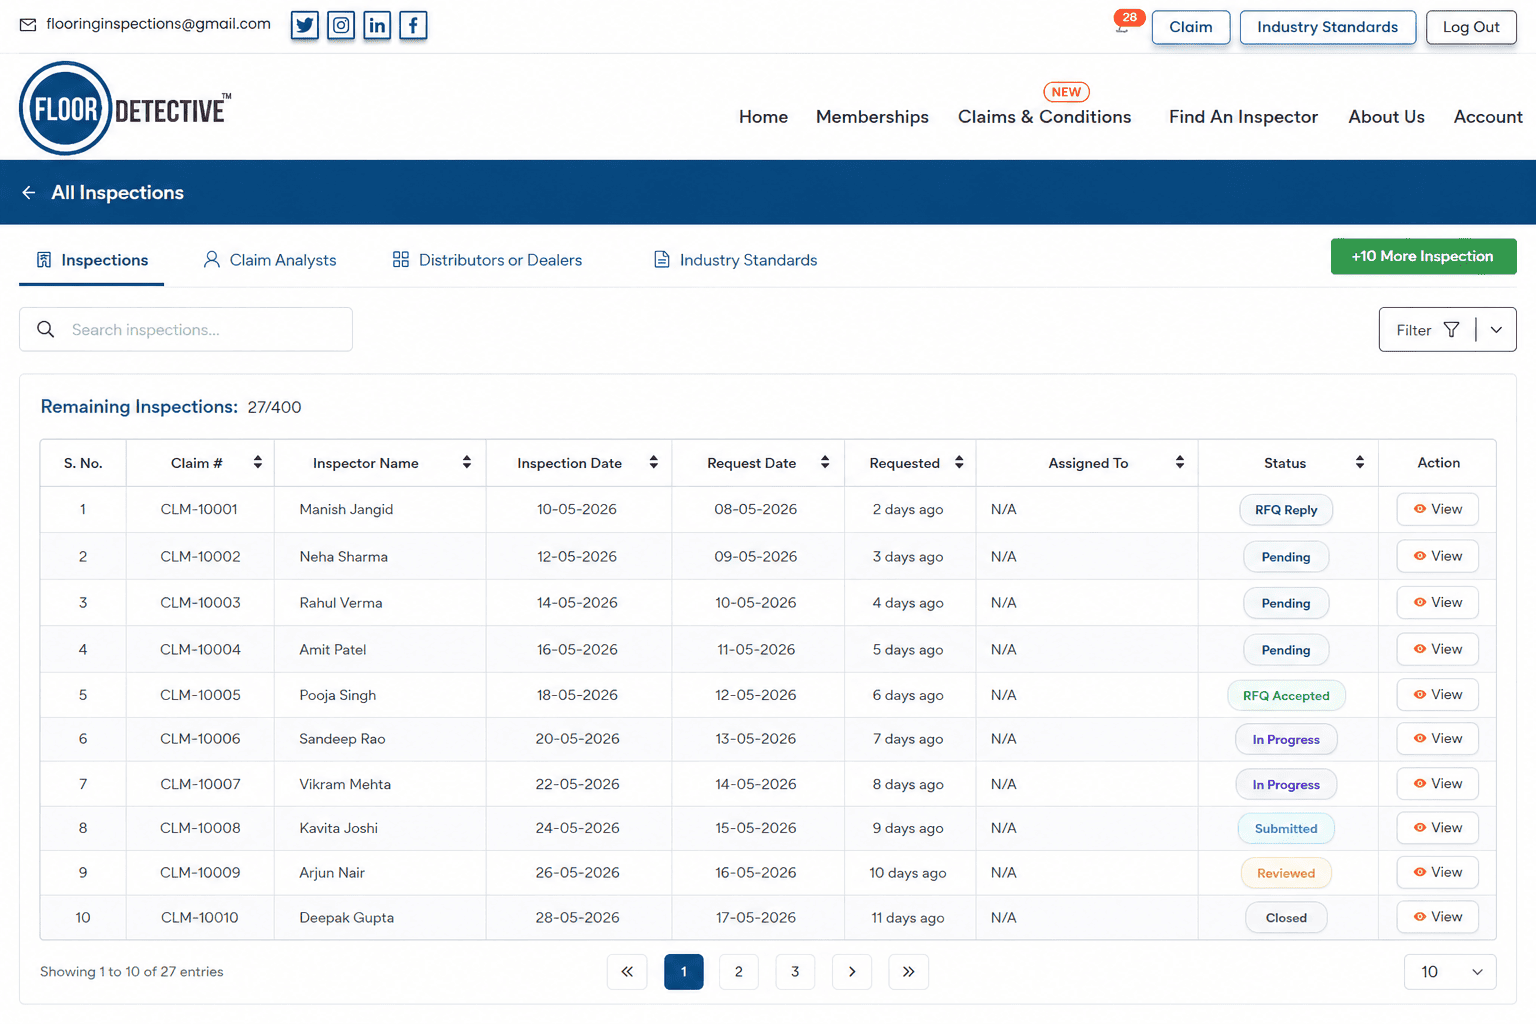The height and width of the screenshot is (1024, 1536).
Task: Click the Filter button label
Action: click(x=1414, y=330)
